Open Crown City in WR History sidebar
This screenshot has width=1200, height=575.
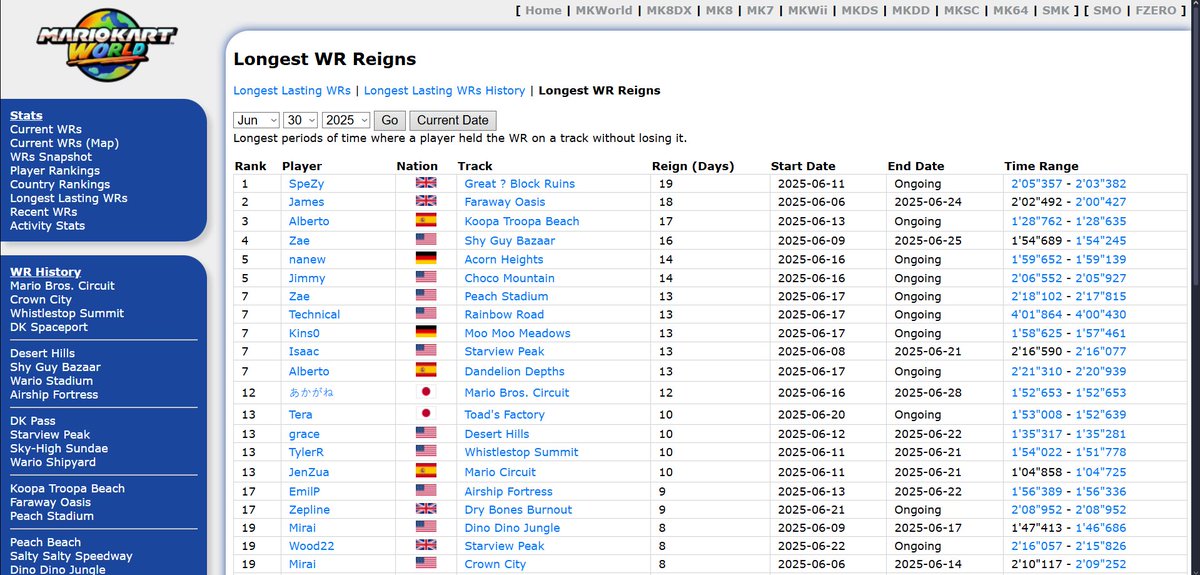pyautogui.click(x=41, y=299)
